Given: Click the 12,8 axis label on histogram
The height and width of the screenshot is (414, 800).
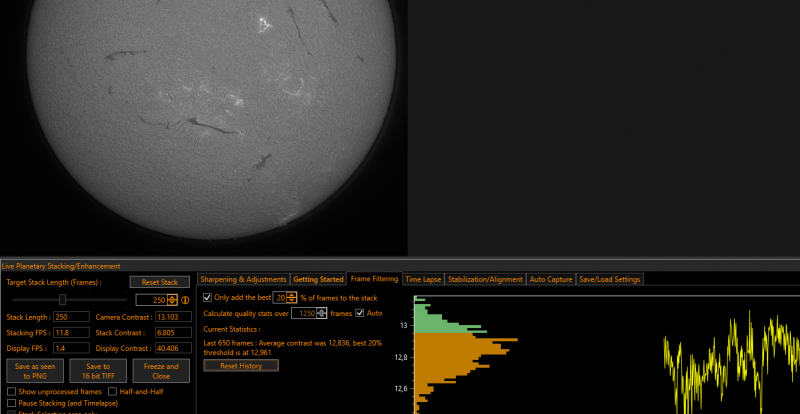Looking at the screenshot, I should click(x=402, y=357).
